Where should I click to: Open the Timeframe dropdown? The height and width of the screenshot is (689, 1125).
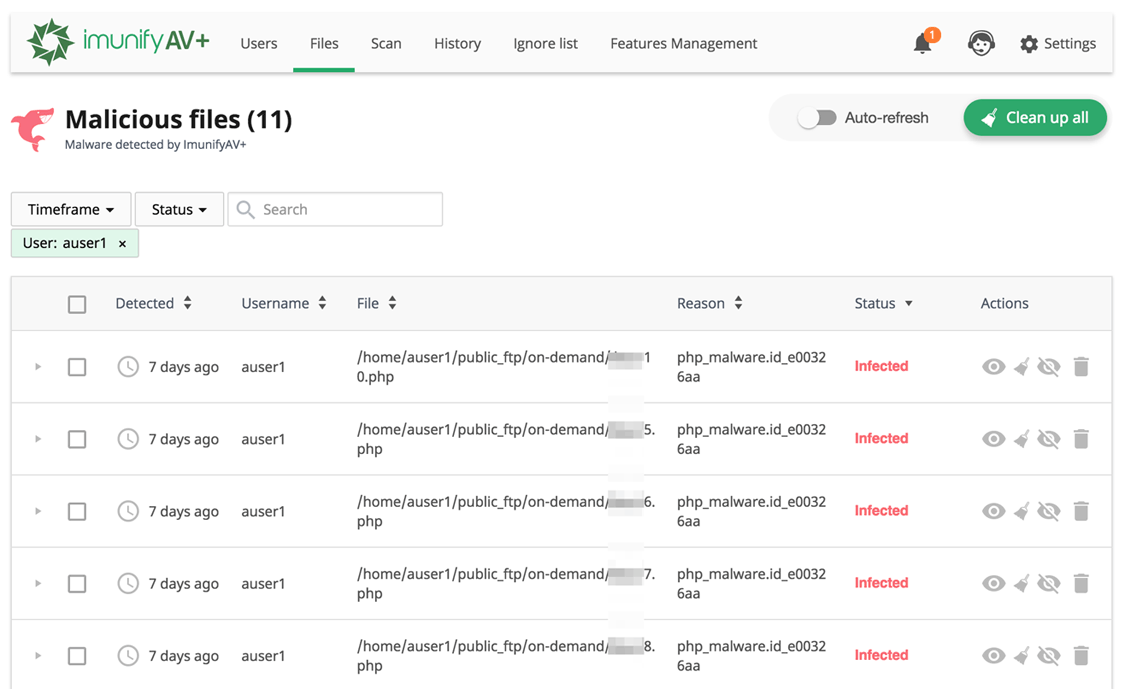pos(71,210)
